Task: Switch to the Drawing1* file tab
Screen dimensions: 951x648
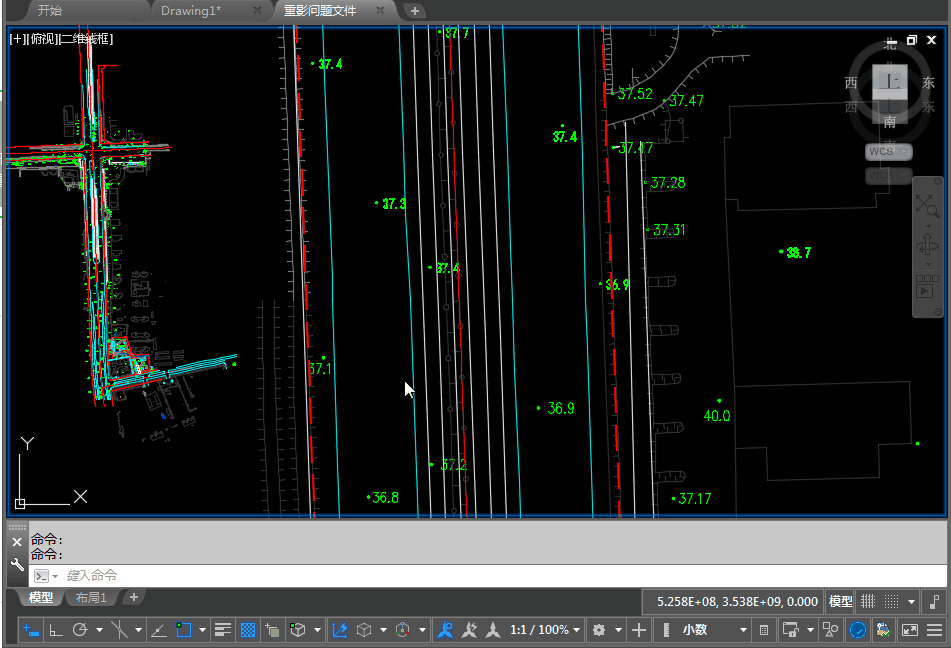Action: point(191,11)
